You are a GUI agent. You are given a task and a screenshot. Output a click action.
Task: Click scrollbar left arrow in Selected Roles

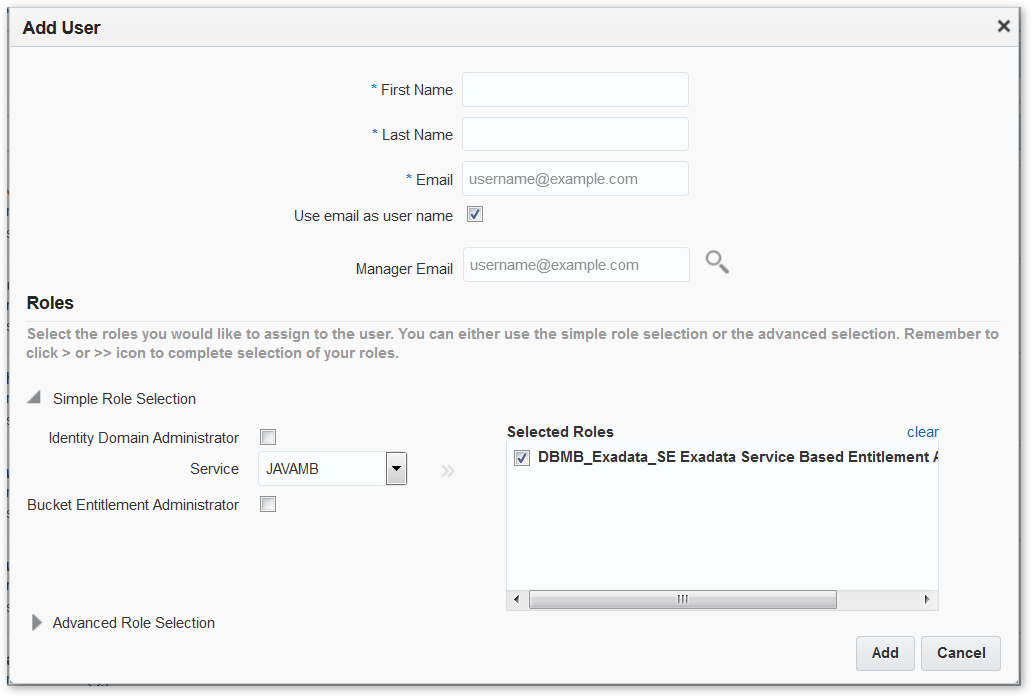(517, 599)
